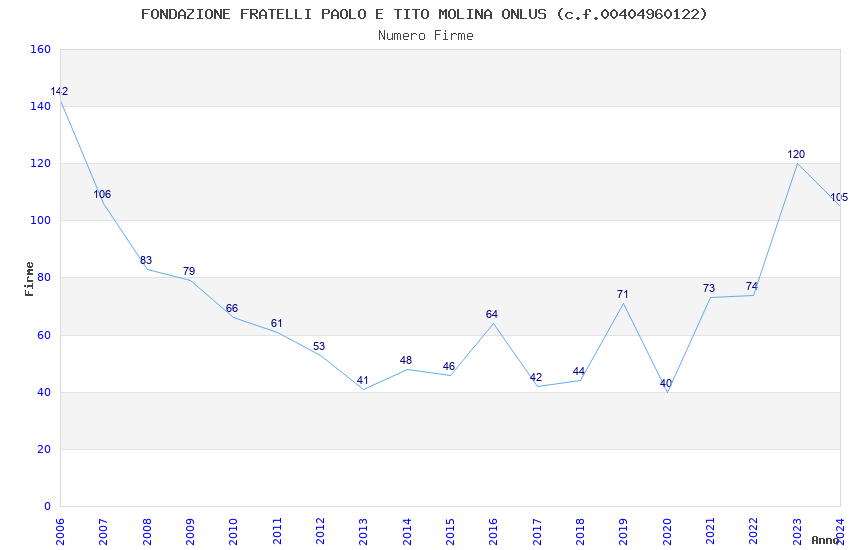Image resolution: width=850 pixels, height=550 pixels.
Task: Click the x-axis year 2019
Action: click(624, 531)
